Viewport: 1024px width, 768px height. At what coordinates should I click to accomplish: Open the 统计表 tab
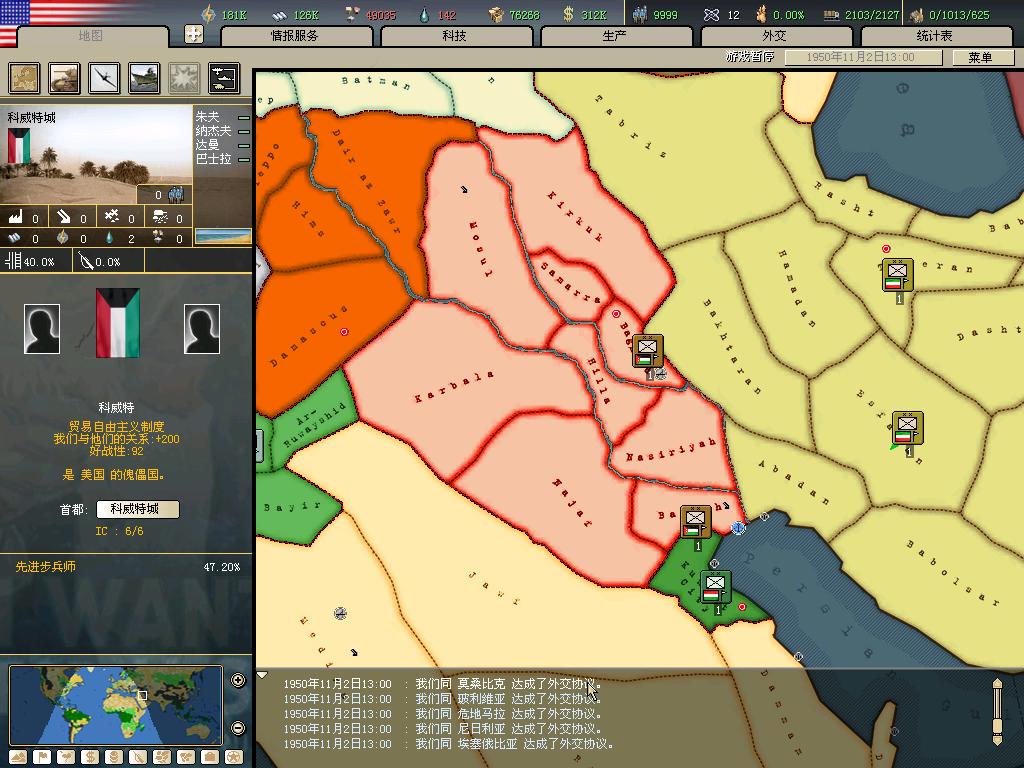tap(935, 36)
